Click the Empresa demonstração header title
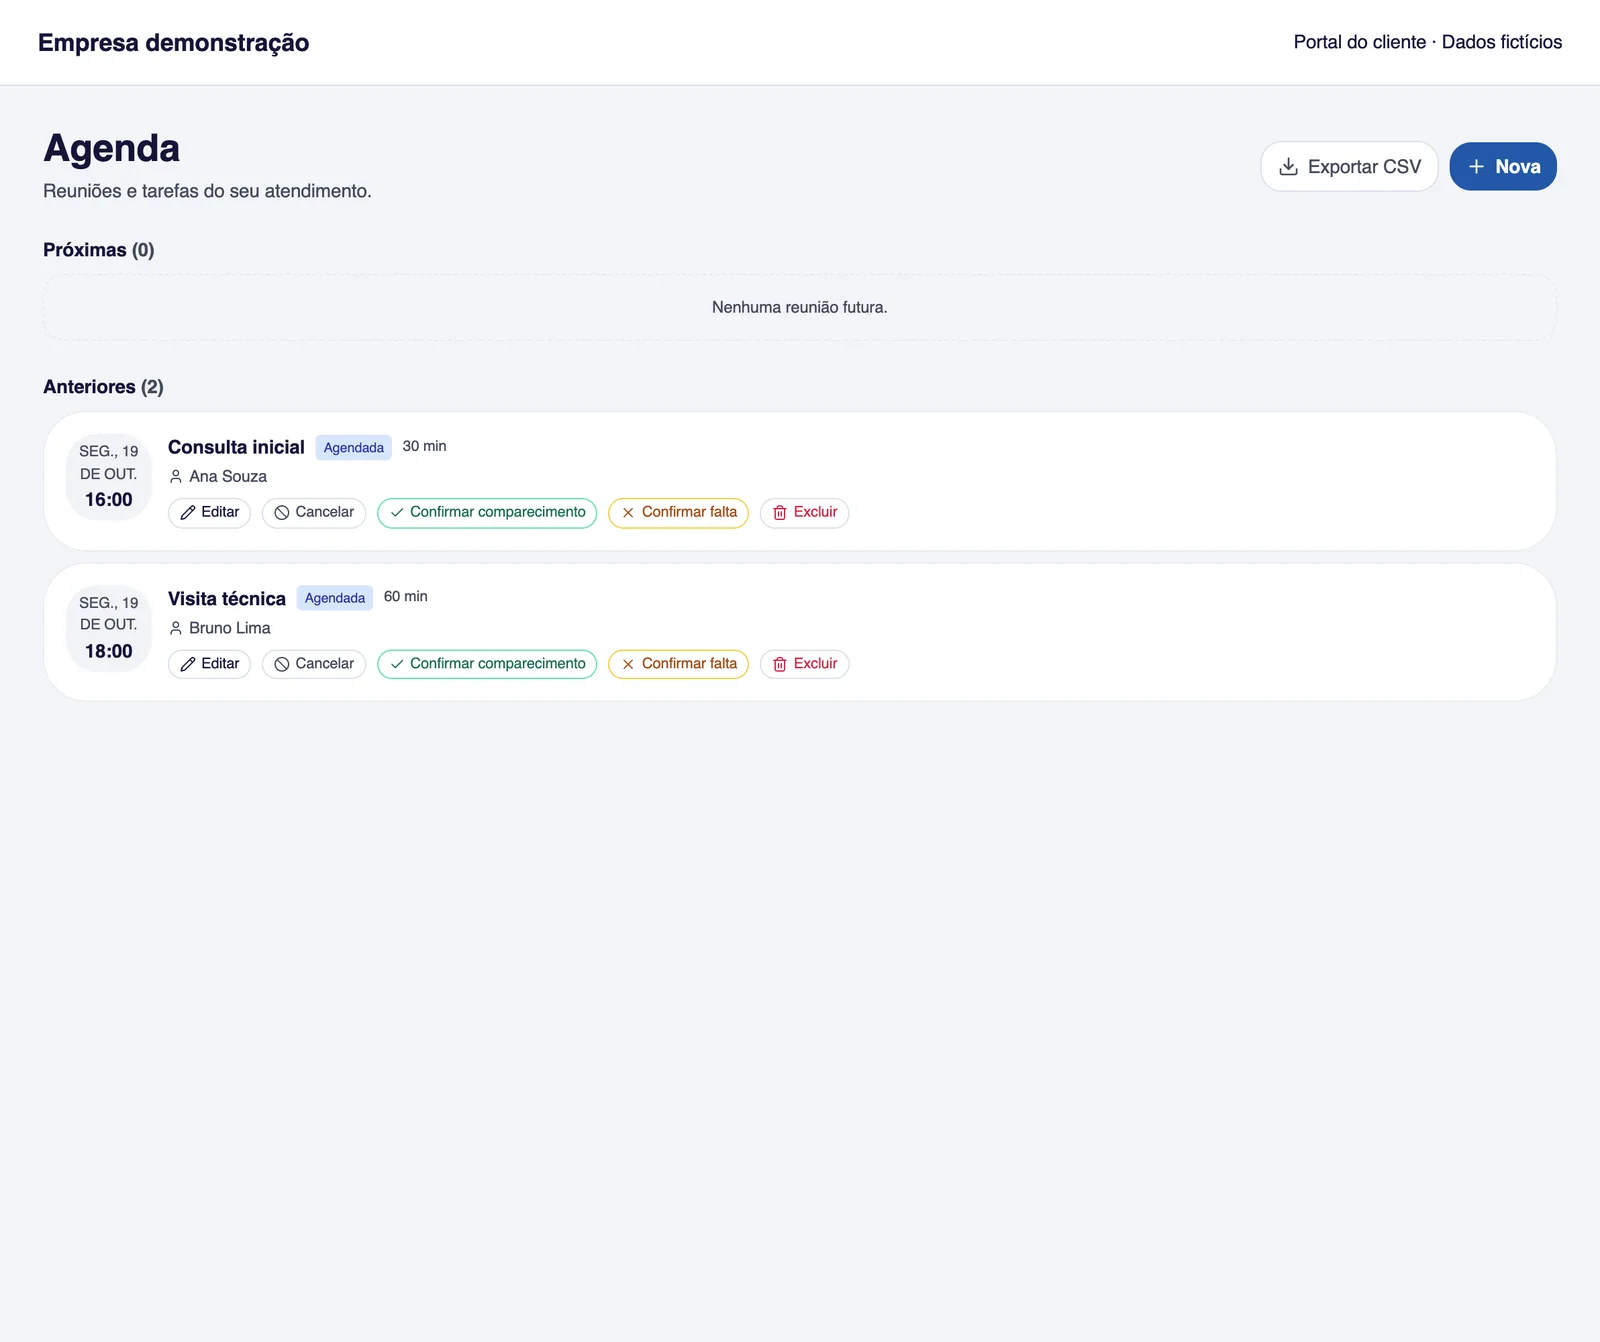 [x=174, y=43]
